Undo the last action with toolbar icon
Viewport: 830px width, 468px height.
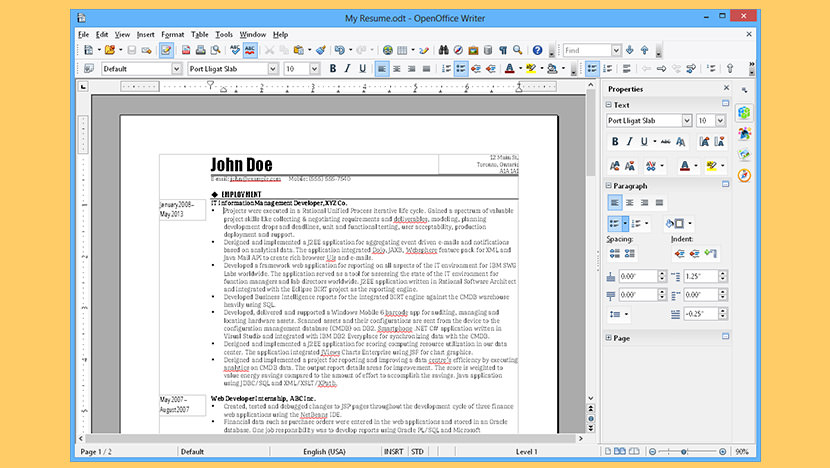coord(339,50)
